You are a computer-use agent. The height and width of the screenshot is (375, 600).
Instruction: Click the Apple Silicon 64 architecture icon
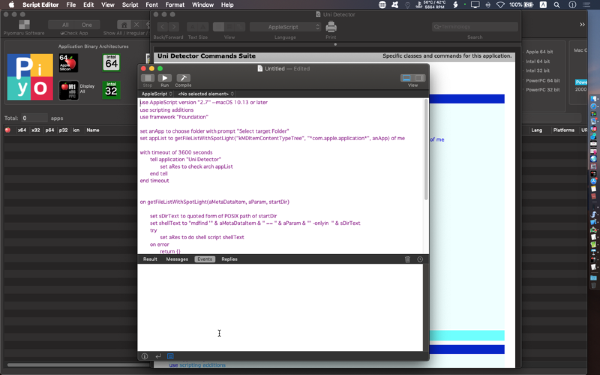coord(68,63)
